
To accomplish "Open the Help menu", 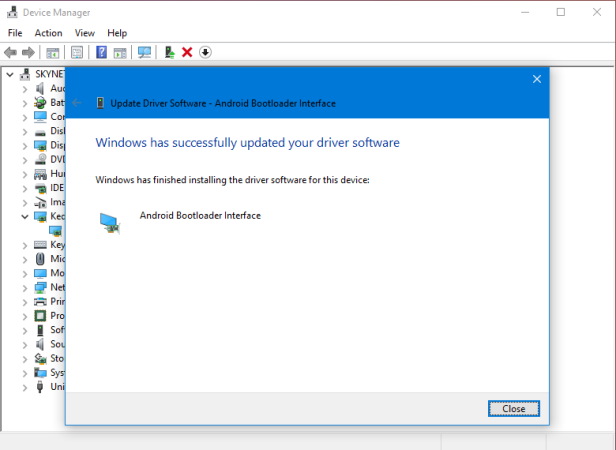I will [117, 33].
